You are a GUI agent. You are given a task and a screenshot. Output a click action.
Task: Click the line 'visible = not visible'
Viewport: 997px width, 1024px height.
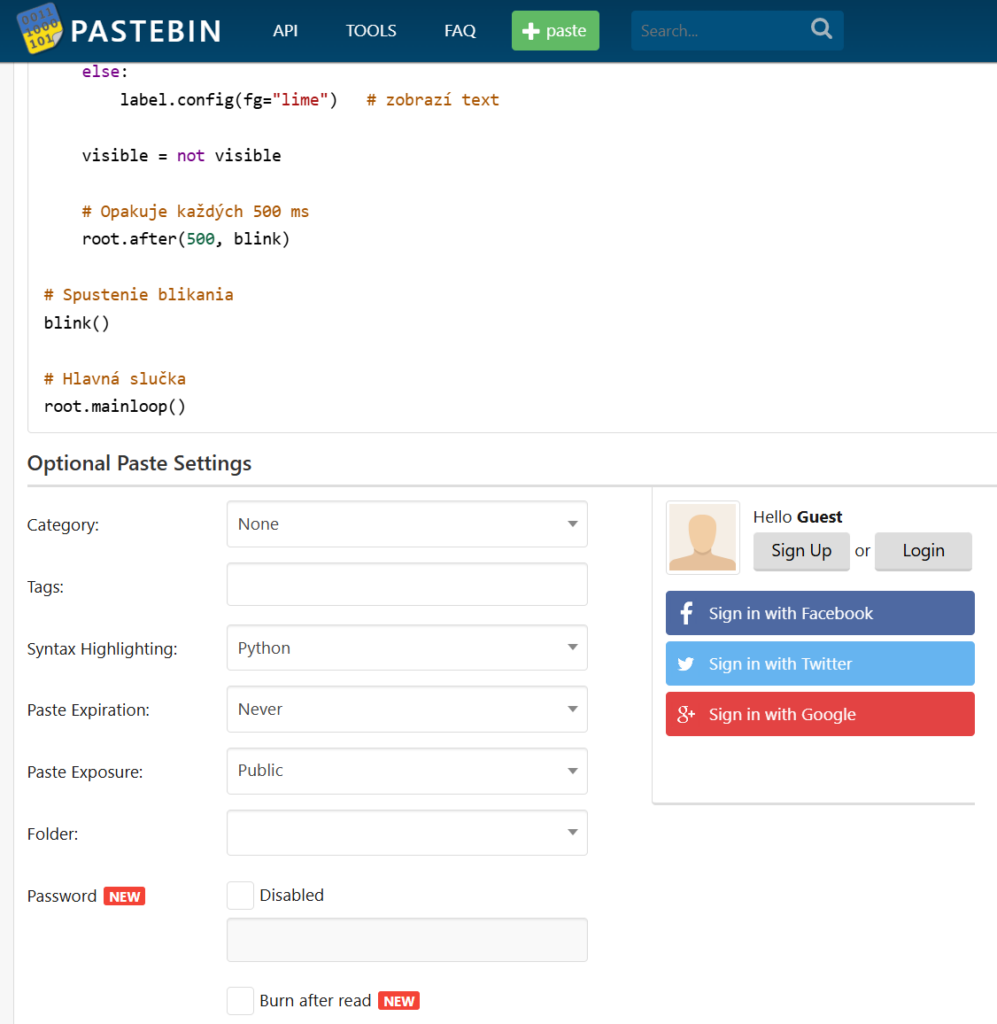(x=182, y=155)
